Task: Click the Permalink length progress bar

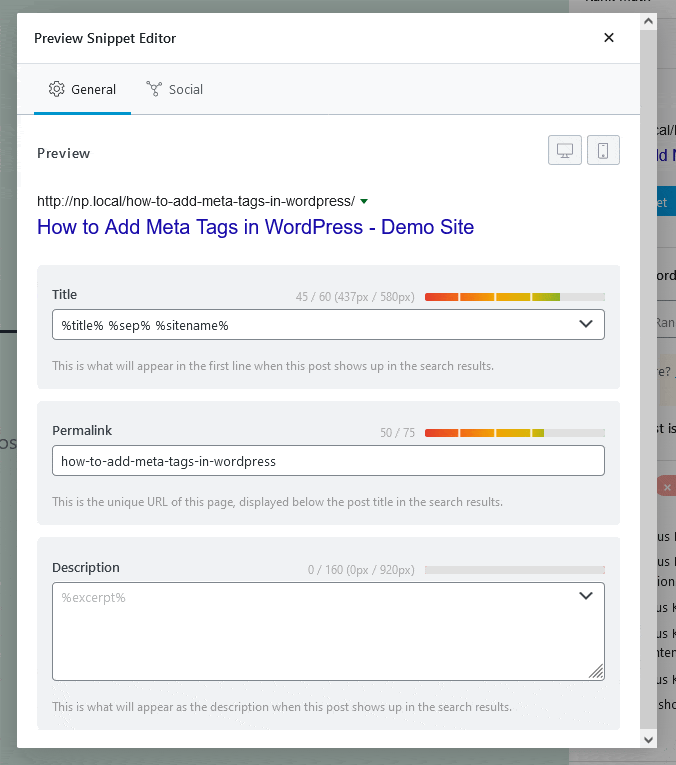Action: tap(515, 433)
